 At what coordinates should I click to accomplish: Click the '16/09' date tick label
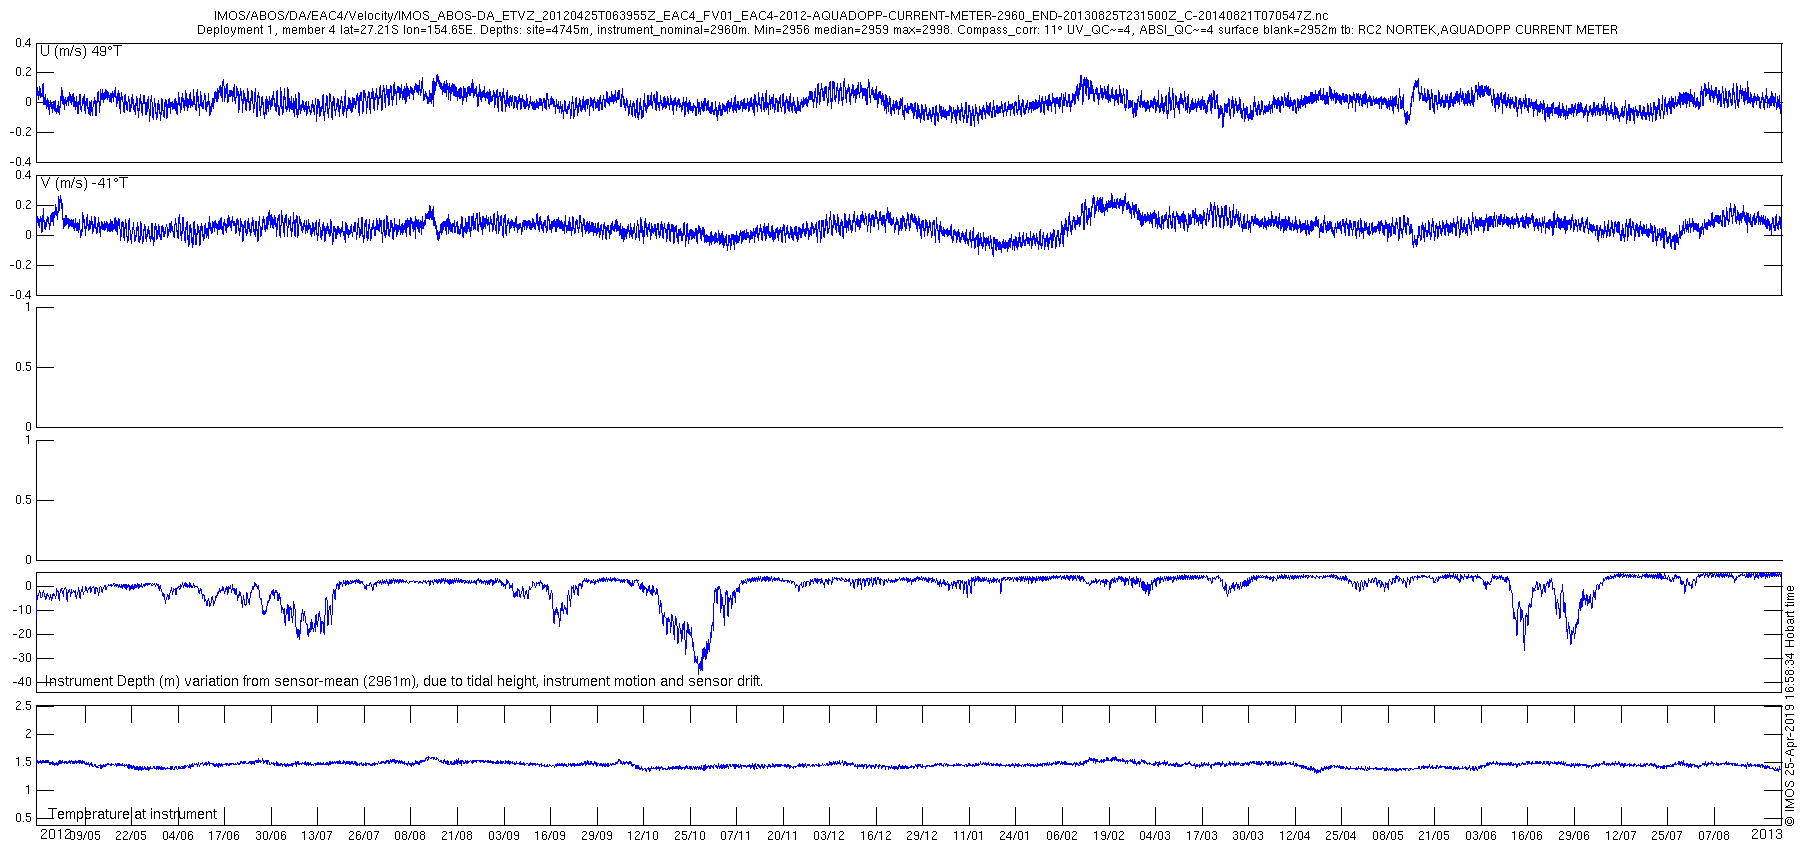[550, 836]
